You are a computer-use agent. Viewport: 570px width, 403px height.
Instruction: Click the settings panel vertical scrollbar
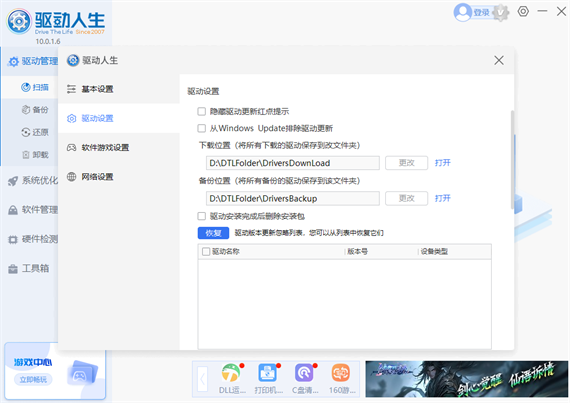tap(512, 160)
